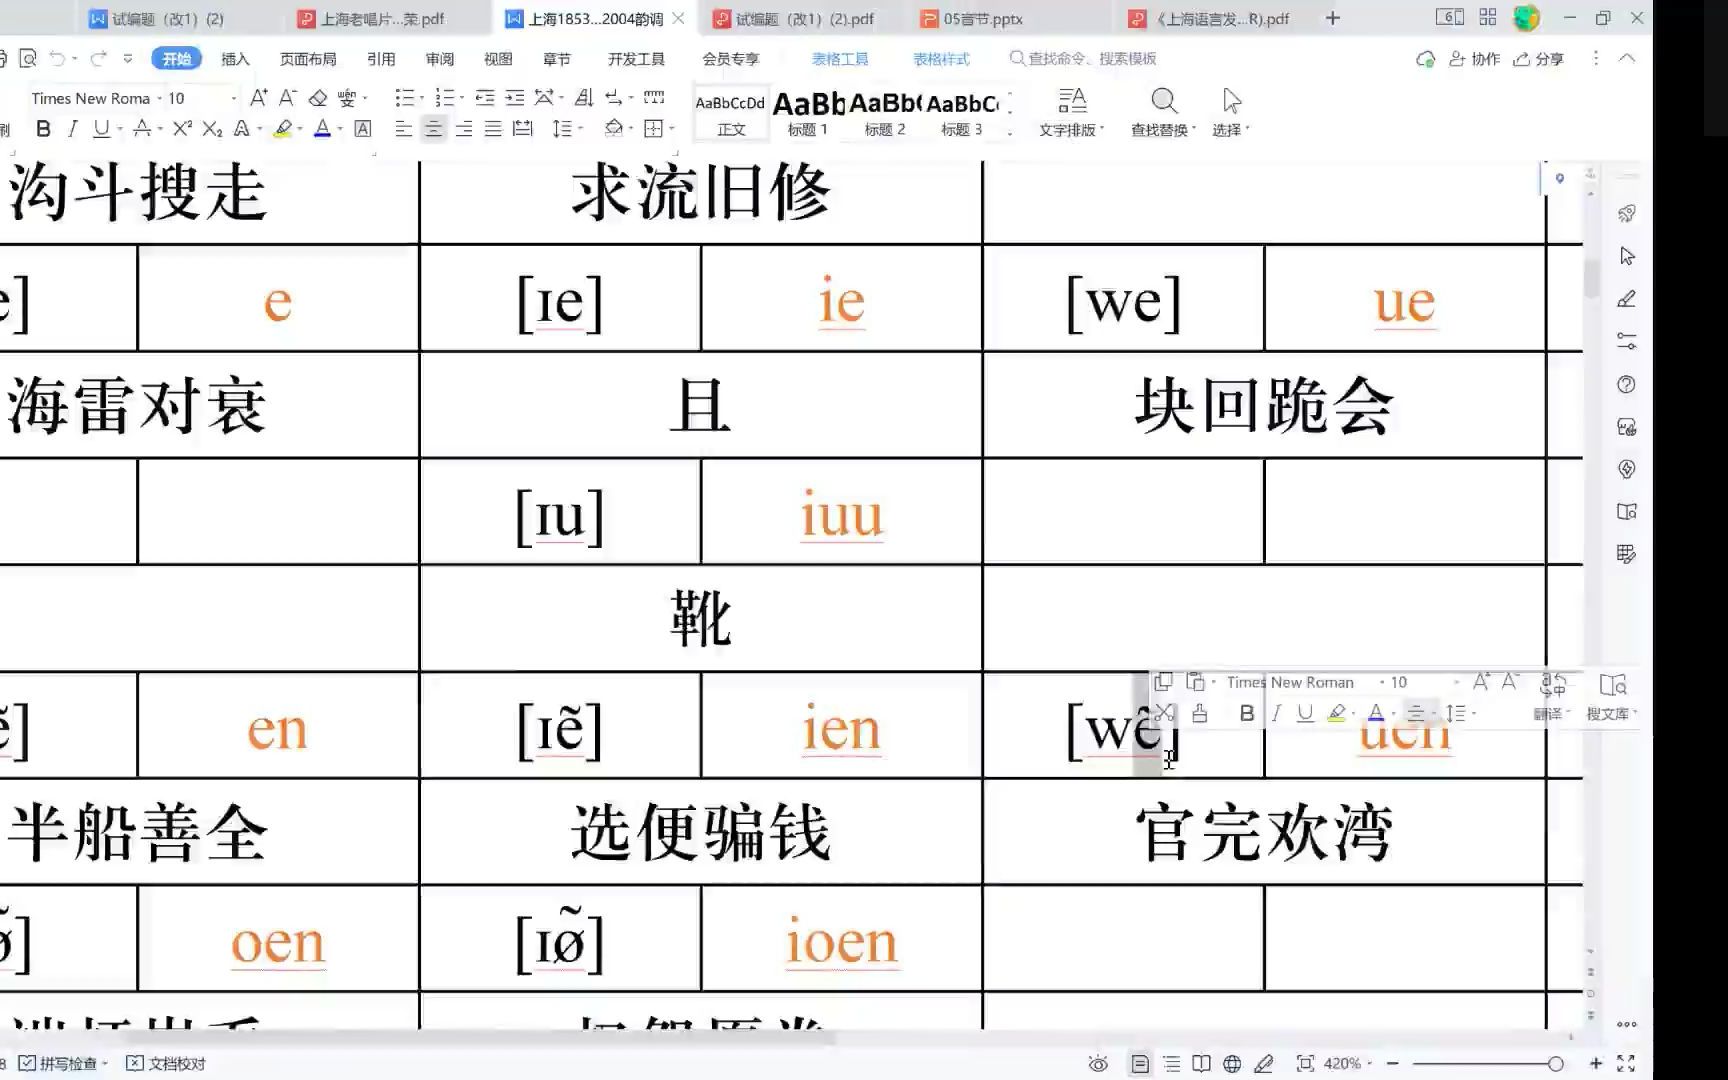The image size is (1728, 1080).
Task: Apply 标题 1 heading style
Action: click(807, 113)
